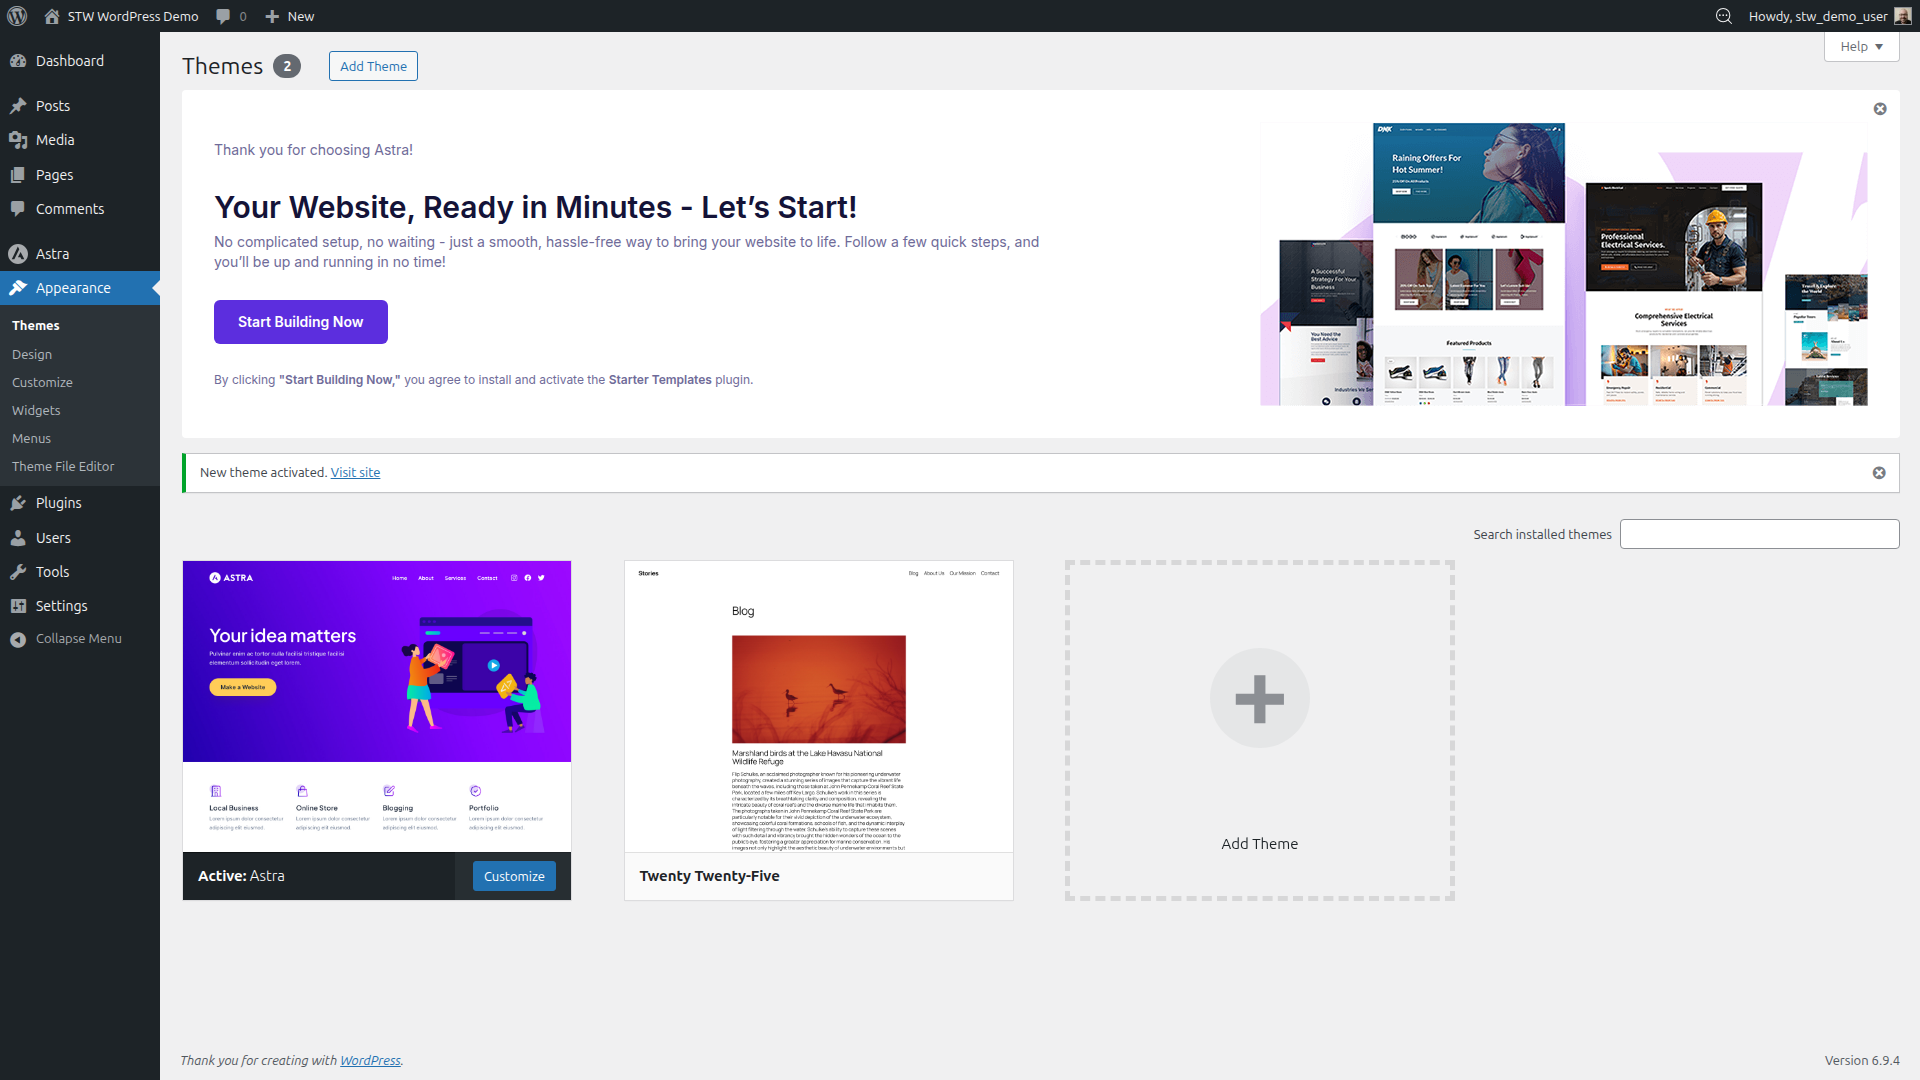1920x1080 pixels.
Task: Dismiss the New theme activated notice
Action: pyautogui.click(x=1879, y=473)
